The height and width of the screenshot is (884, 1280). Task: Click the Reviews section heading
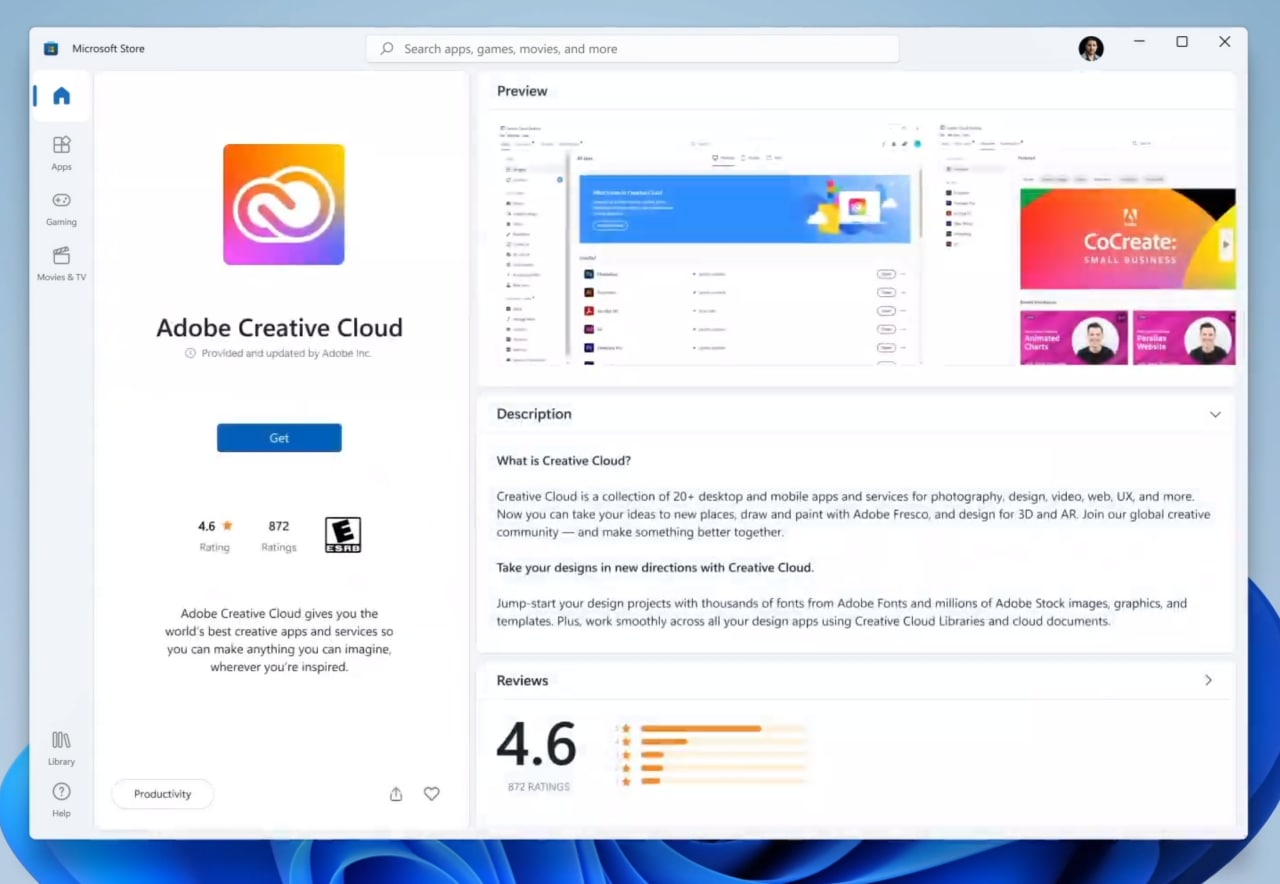pos(522,680)
